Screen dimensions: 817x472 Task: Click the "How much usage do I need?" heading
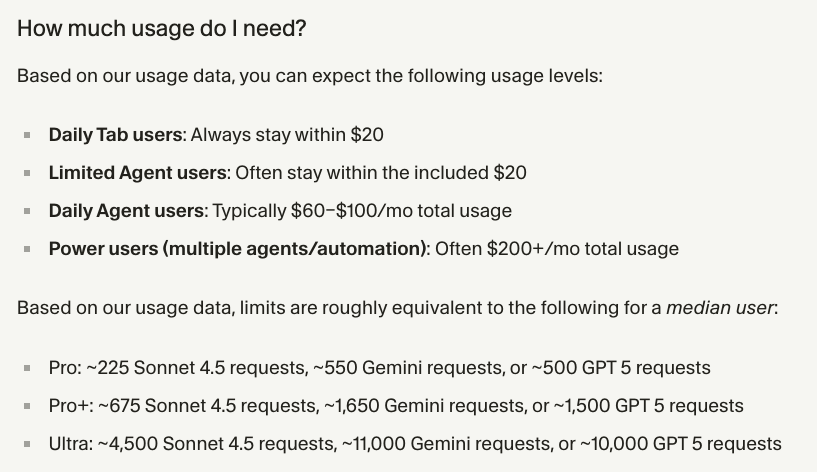click(x=161, y=29)
